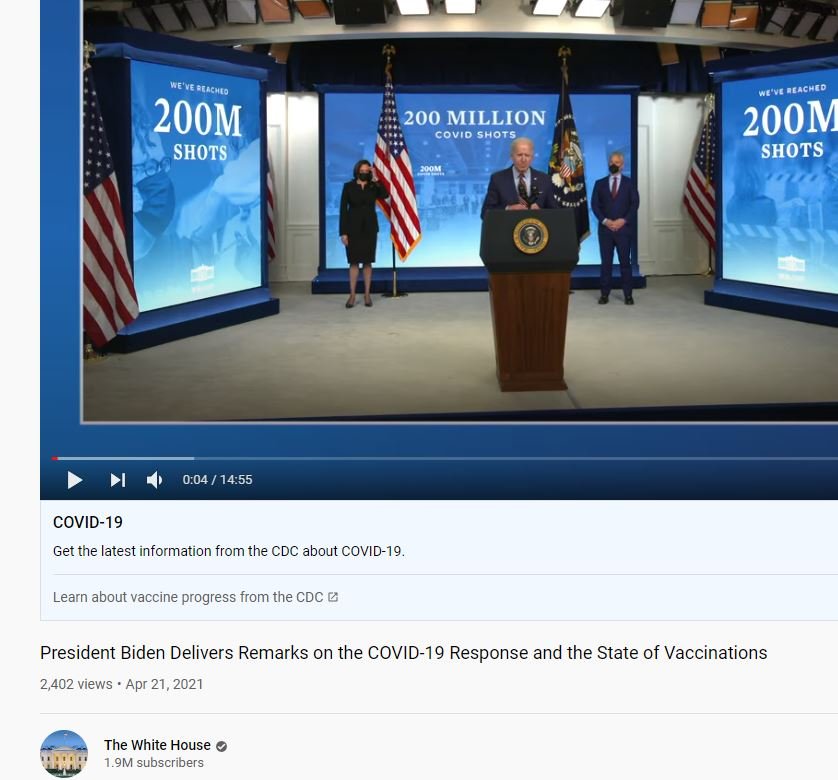Click the COVID-19 info panel heading
This screenshot has width=838, height=780.
(88, 522)
